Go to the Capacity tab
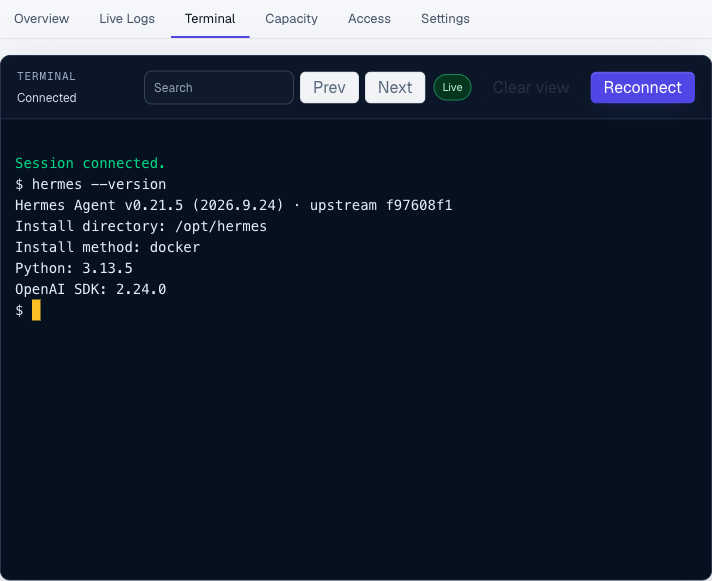Image resolution: width=712 pixels, height=581 pixels. point(291,19)
